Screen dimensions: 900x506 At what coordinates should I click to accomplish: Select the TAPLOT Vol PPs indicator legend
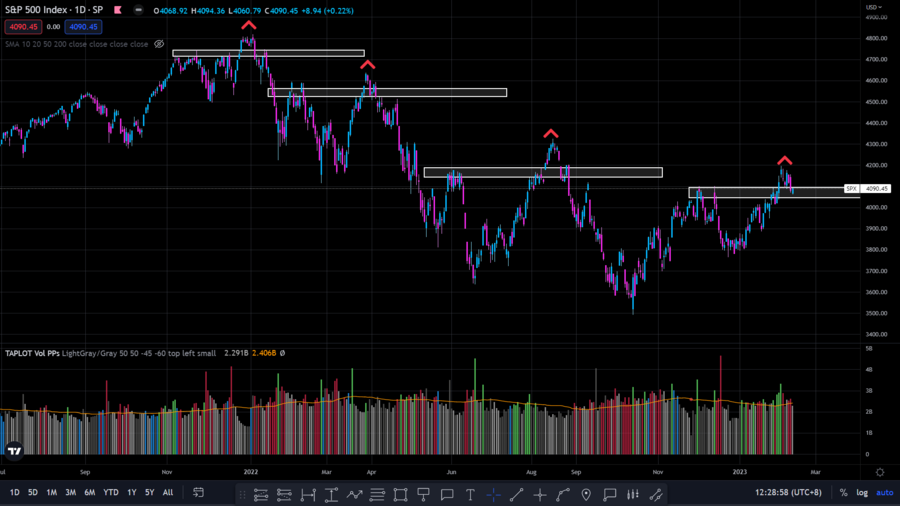click(x=111, y=353)
